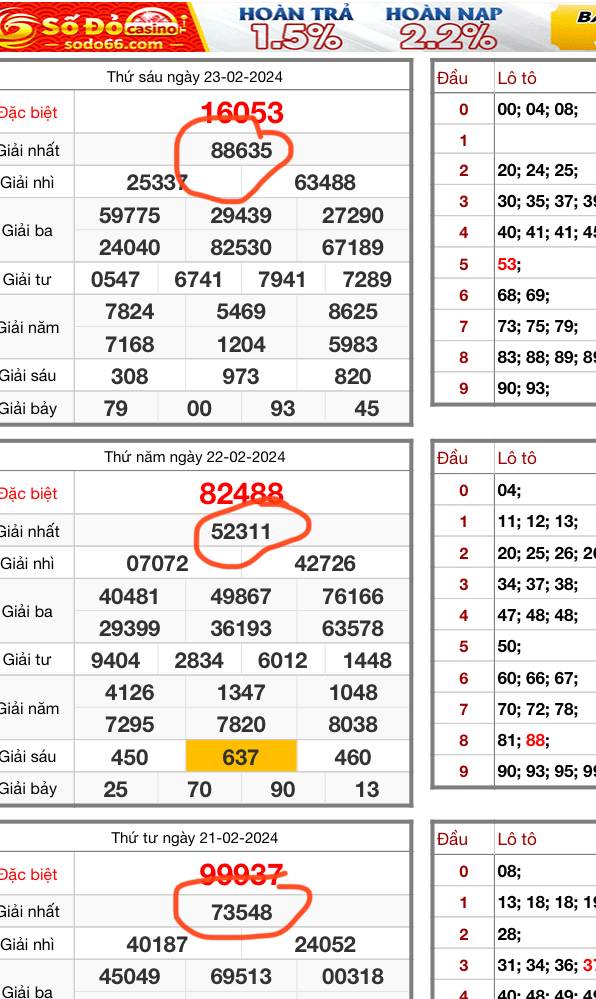Click the date header Thứ năm 22-02-2024
The width and height of the screenshot is (596, 999).
coord(194,457)
